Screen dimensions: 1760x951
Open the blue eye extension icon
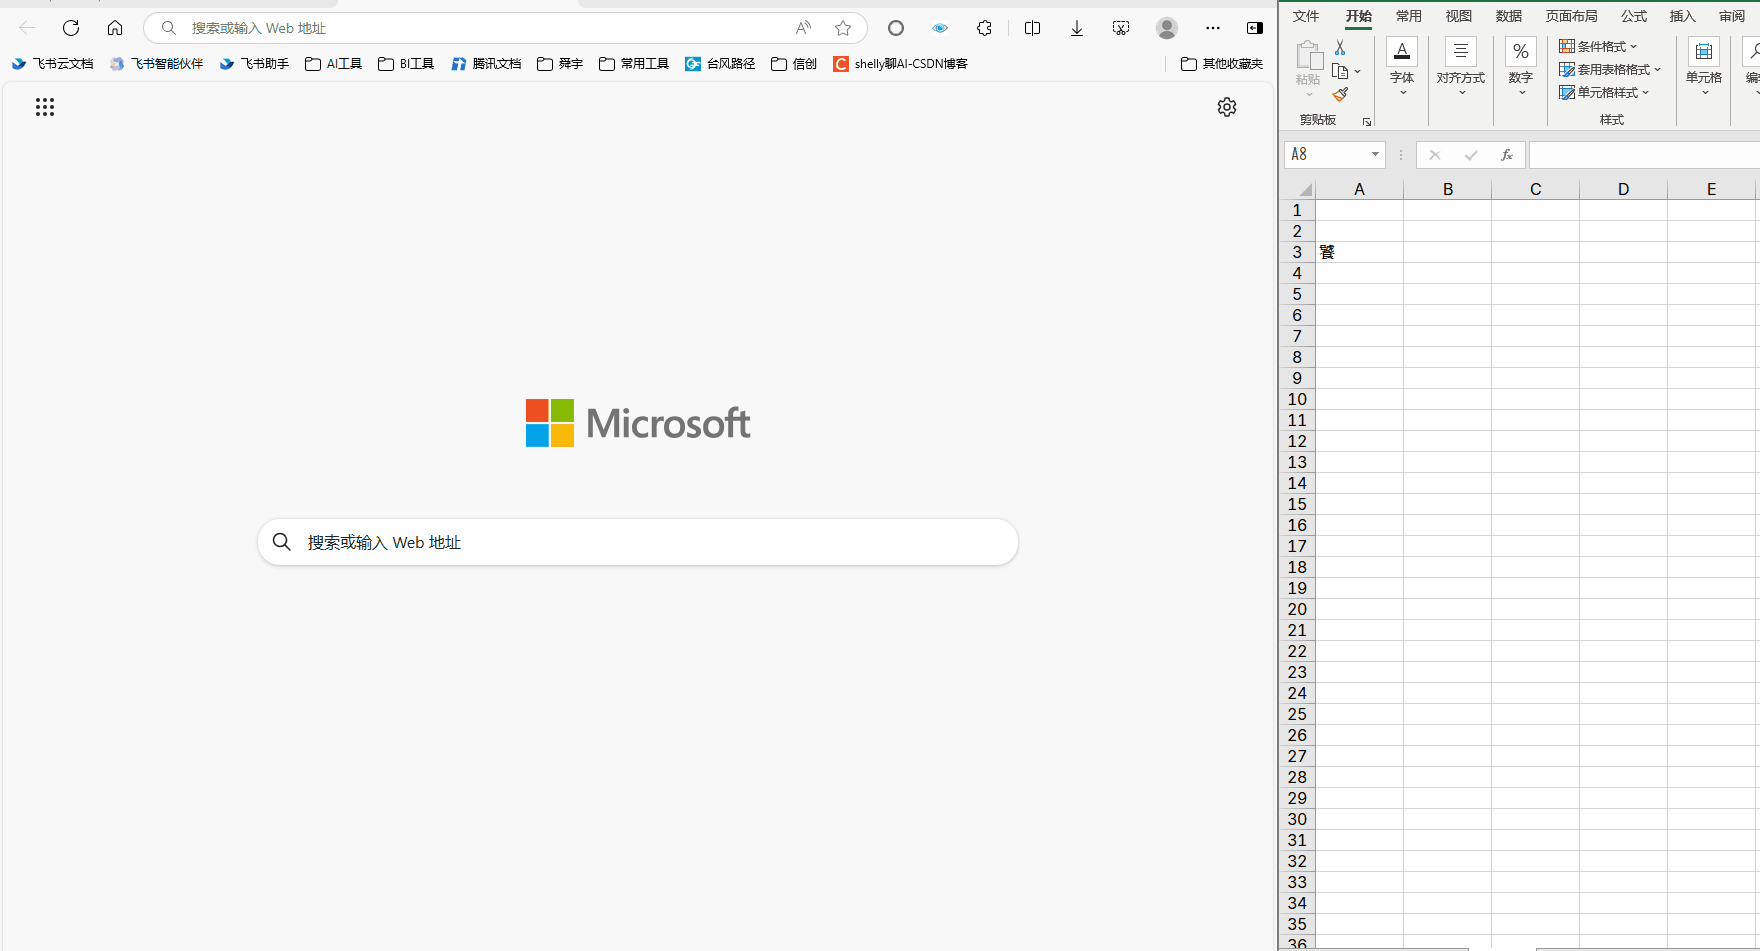[x=940, y=28]
